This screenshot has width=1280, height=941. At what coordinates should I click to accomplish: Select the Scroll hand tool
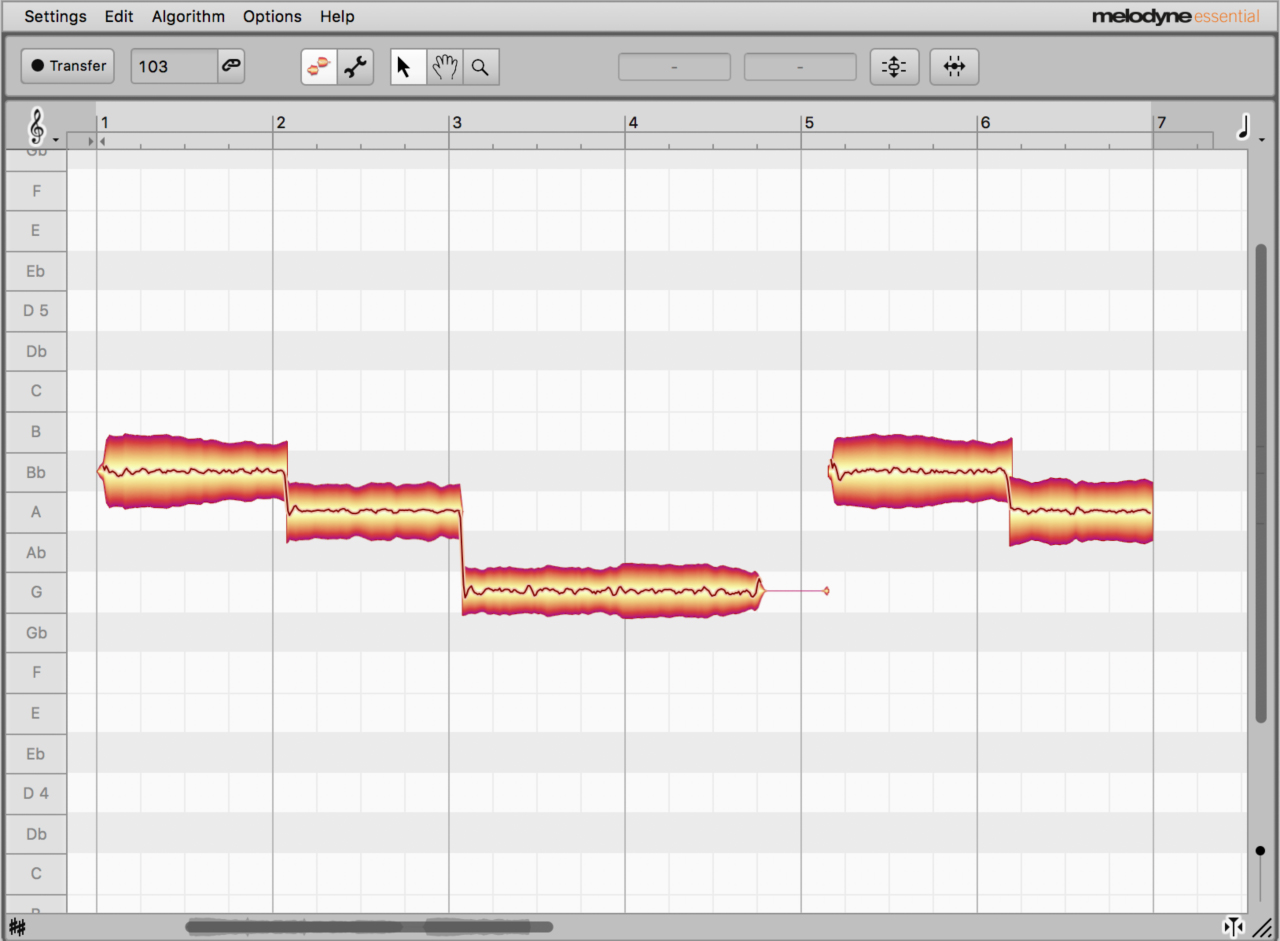(x=445, y=67)
